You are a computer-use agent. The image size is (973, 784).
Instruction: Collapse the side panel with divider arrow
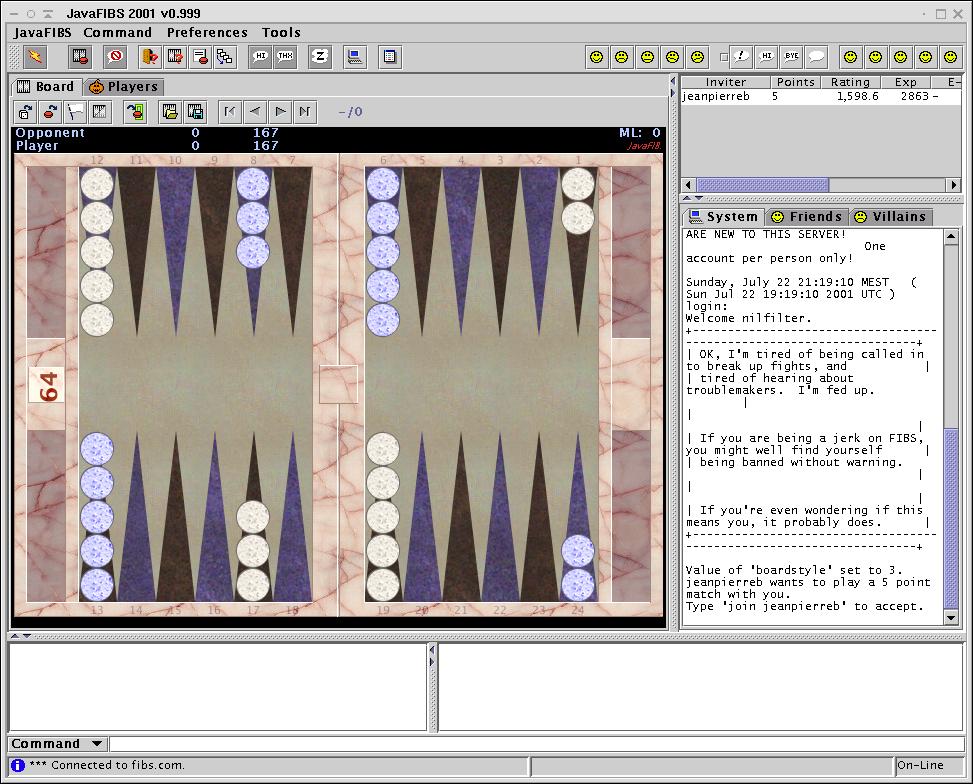point(673,94)
